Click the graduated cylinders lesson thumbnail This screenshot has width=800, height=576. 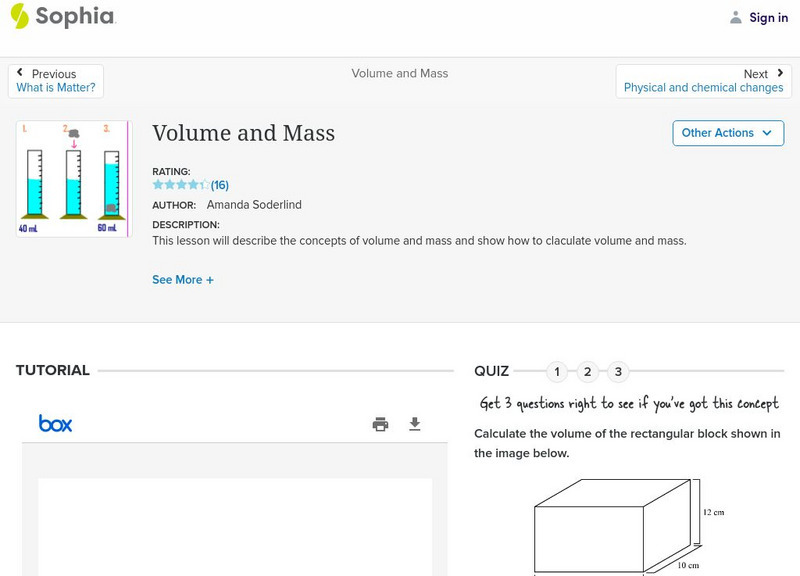tap(72, 179)
